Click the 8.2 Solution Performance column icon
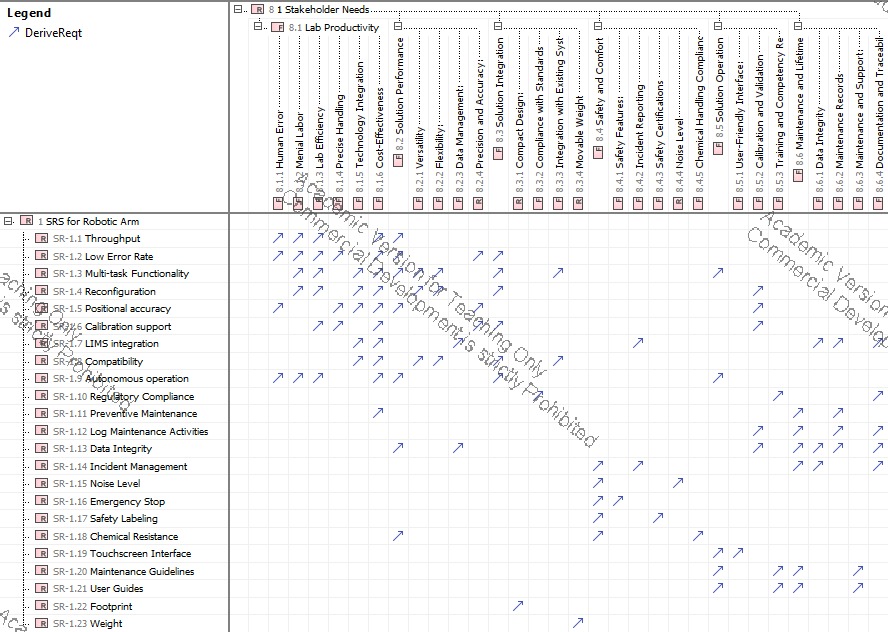The width and height of the screenshot is (888, 632). click(x=398, y=160)
